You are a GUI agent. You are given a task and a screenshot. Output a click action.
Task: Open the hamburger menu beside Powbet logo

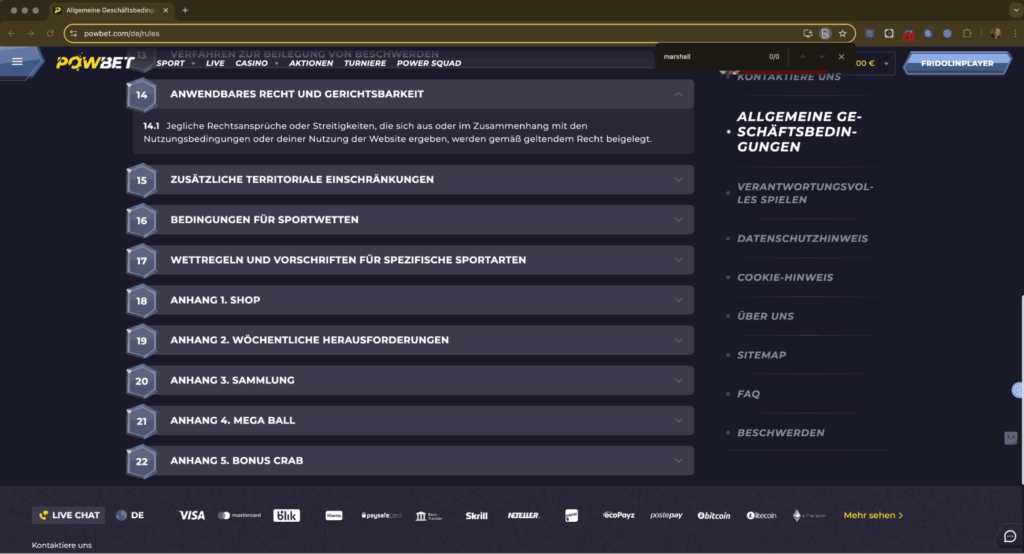(17, 61)
